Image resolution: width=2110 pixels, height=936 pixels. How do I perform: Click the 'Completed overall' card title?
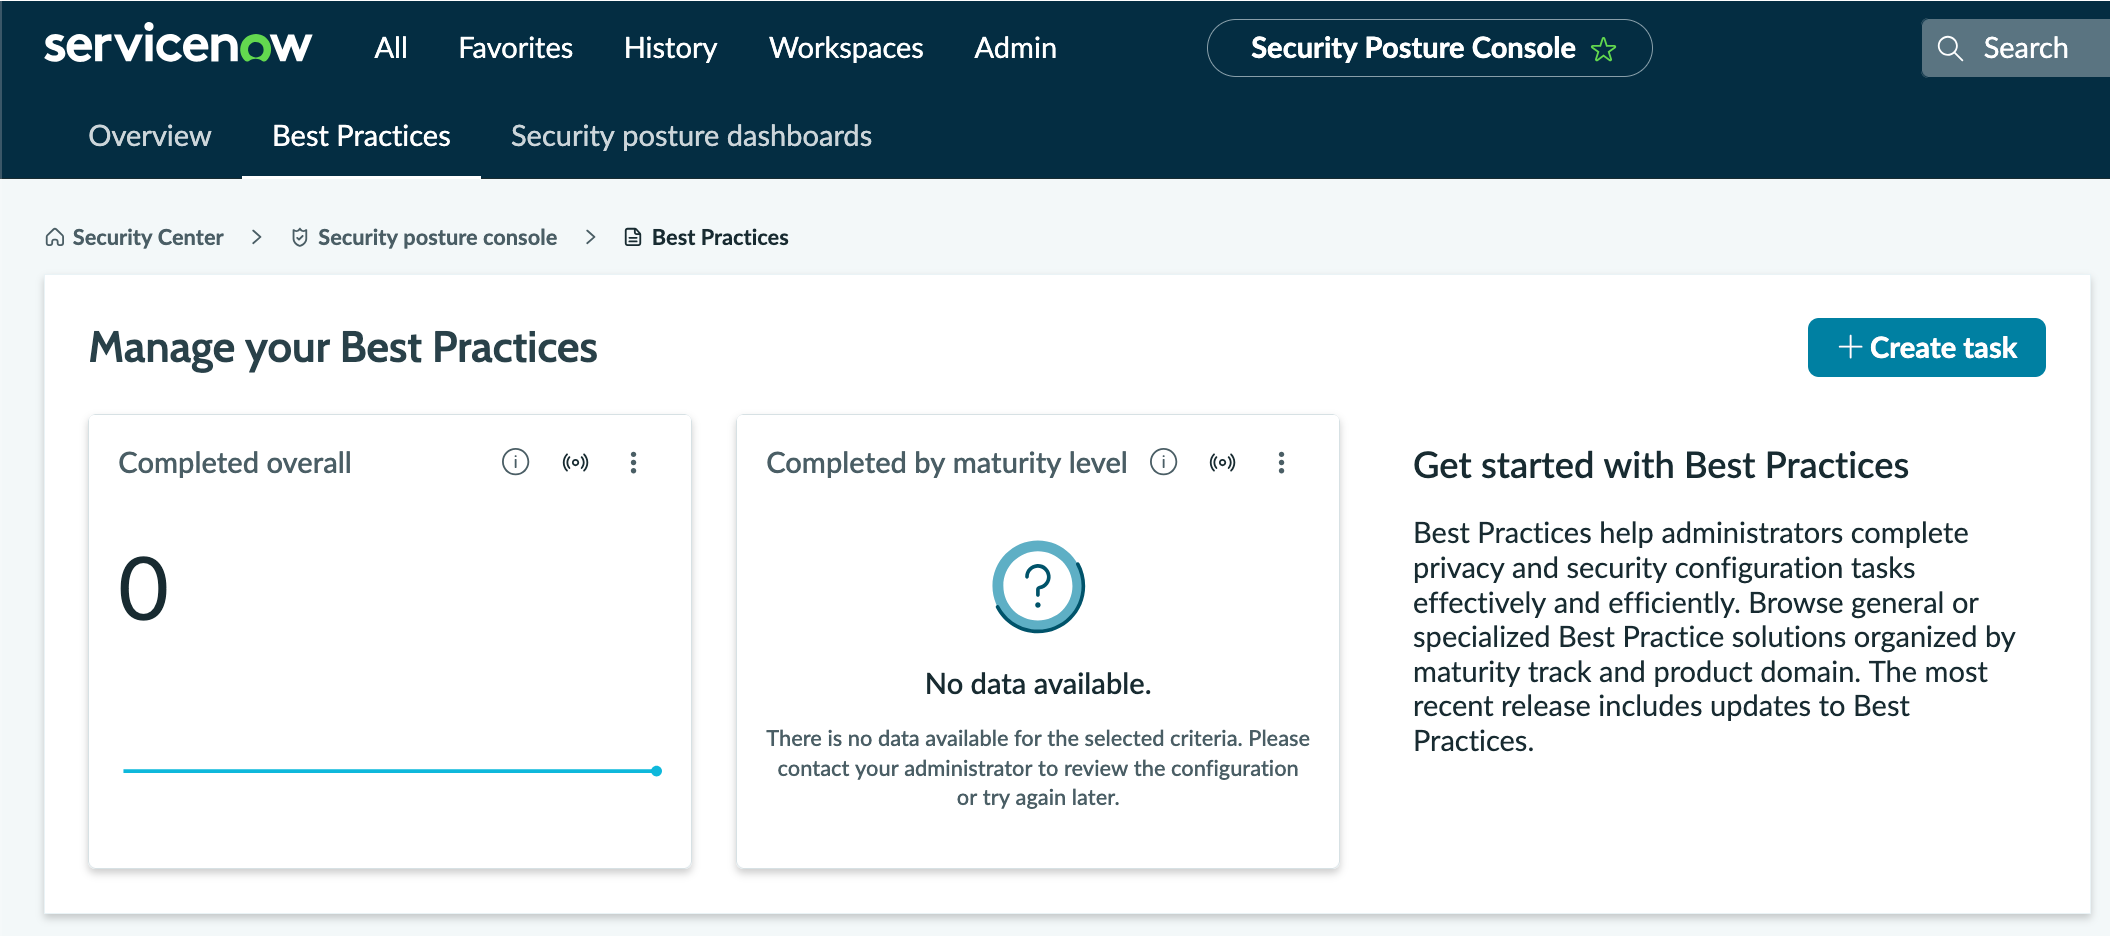(235, 463)
